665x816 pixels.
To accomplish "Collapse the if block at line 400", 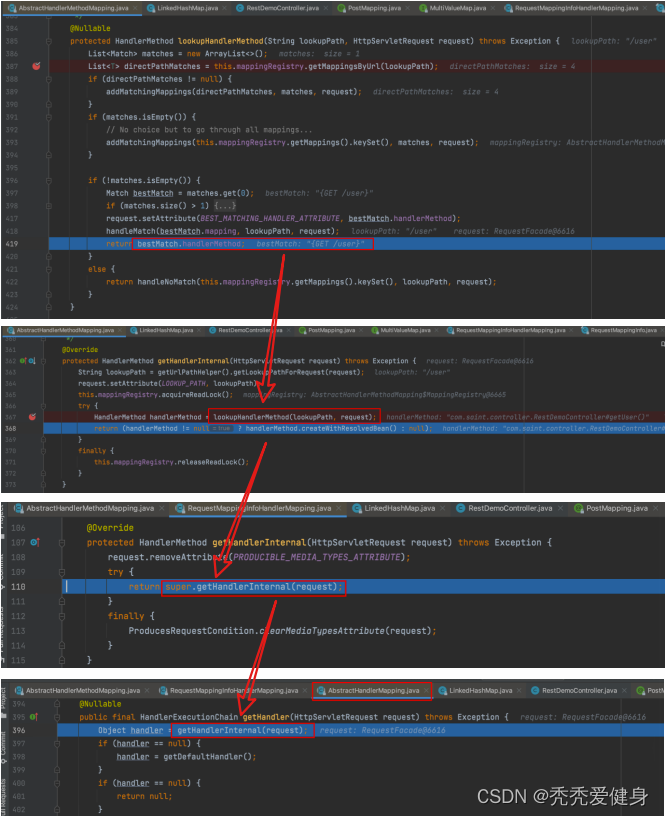I will click(57, 783).
